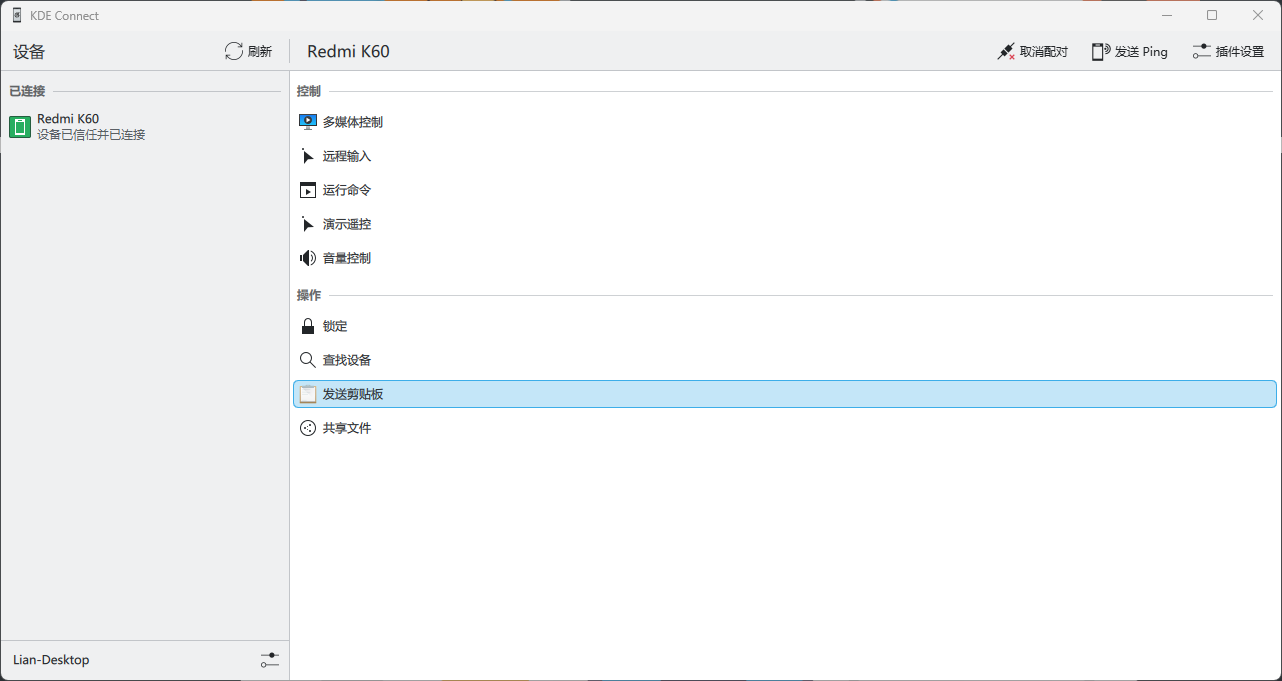The image size is (1282, 681).
Task: Minimize the KDE Connect window
Action: (1167, 15)
